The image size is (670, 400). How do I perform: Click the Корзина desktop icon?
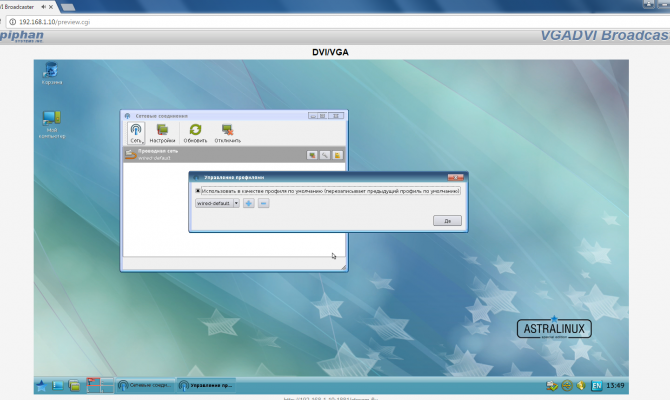coord(51,74)
